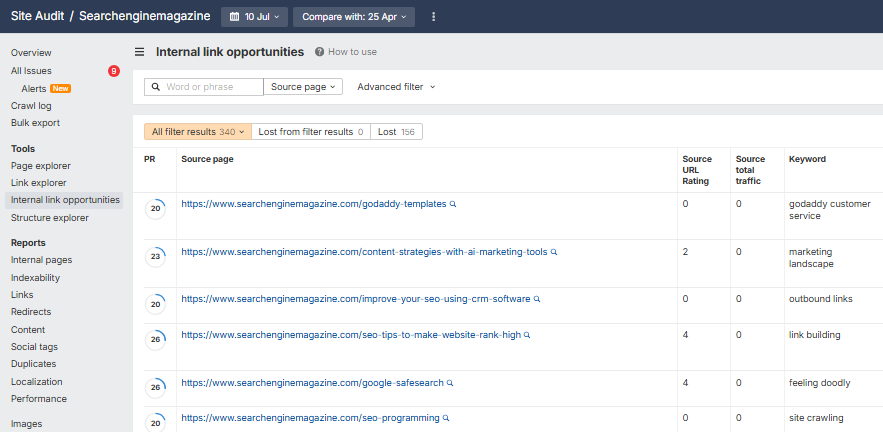Click the Word or phrase search field
Viewport: 883px width, 432px height.
[212, 87]
